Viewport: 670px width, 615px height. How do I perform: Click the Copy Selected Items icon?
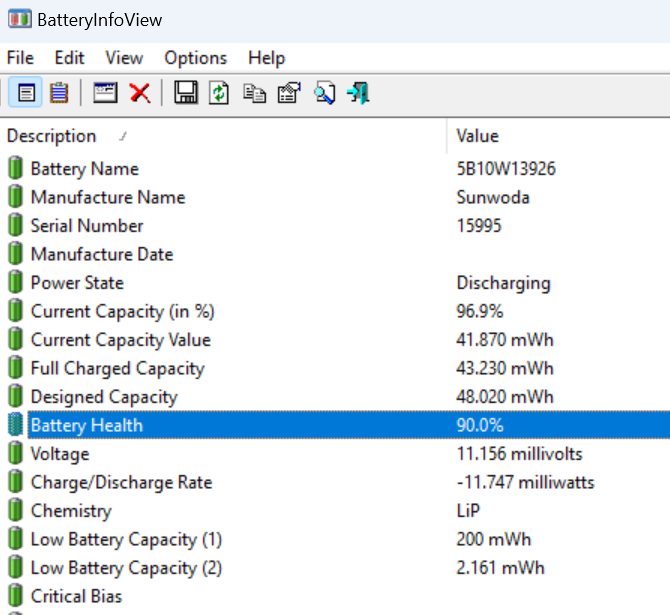(x=255, y=93)
